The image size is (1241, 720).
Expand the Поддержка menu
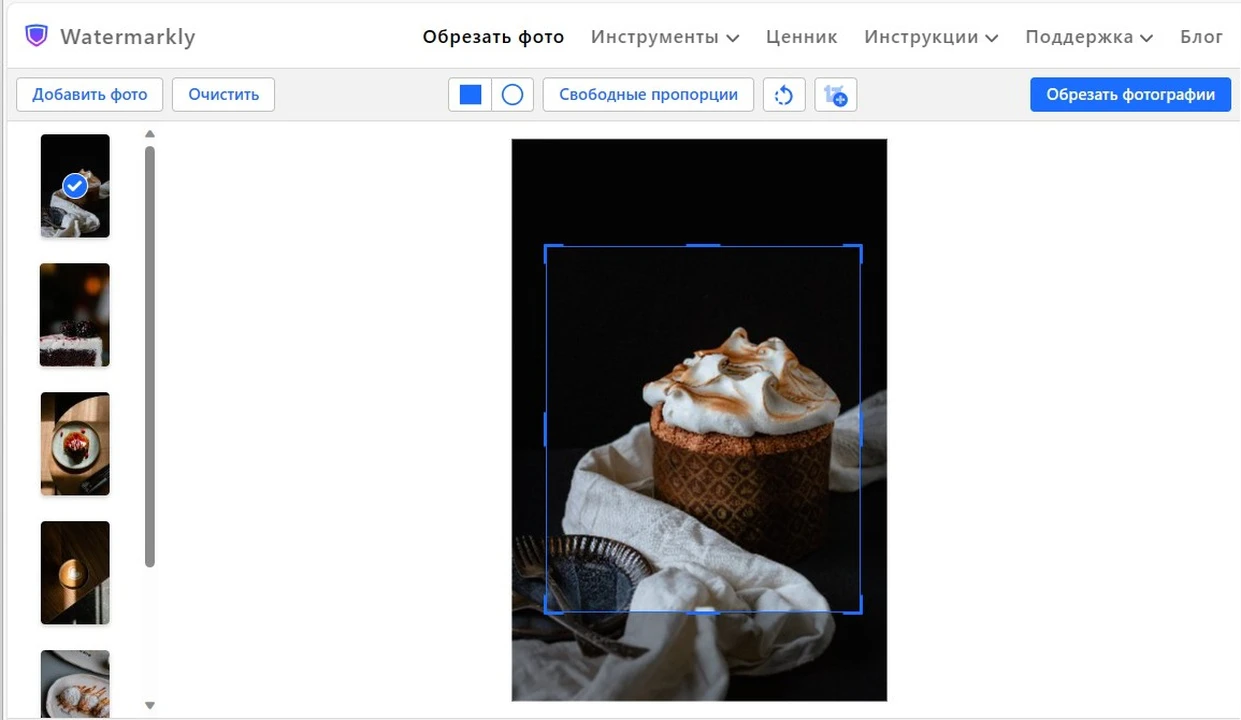[1088, 37]
